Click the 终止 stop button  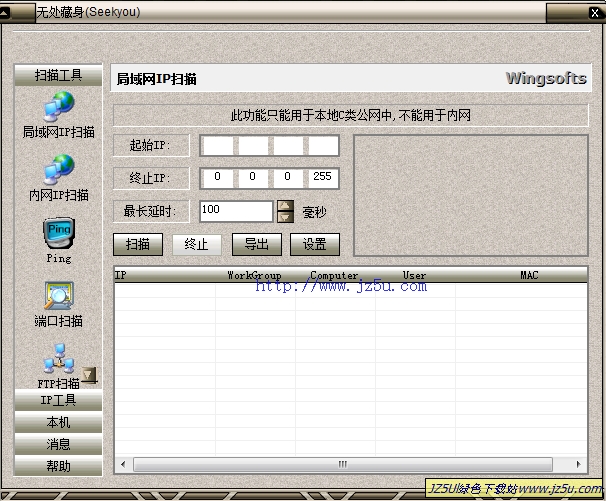(196, 244)
